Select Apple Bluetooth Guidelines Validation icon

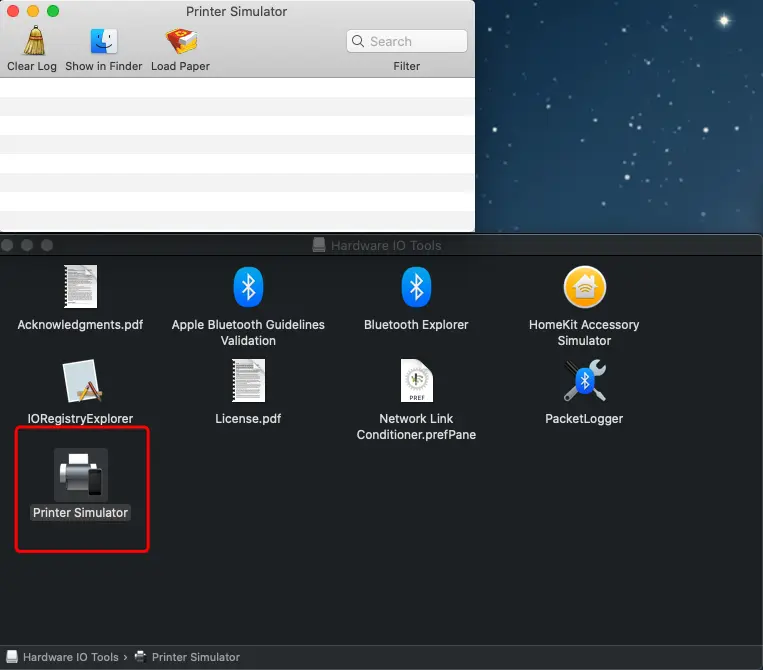[x=248, y=287]
